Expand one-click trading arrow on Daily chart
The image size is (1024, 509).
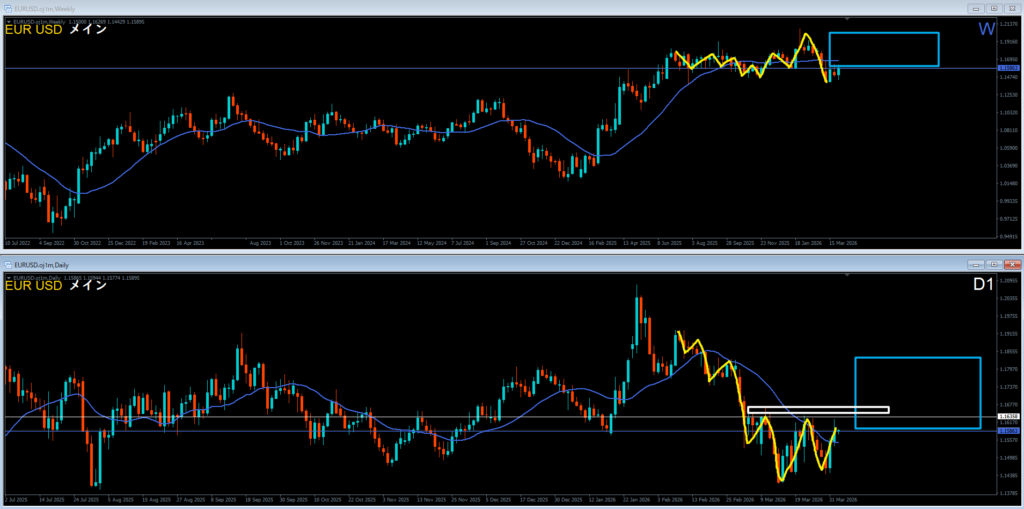tap(9, 276)
